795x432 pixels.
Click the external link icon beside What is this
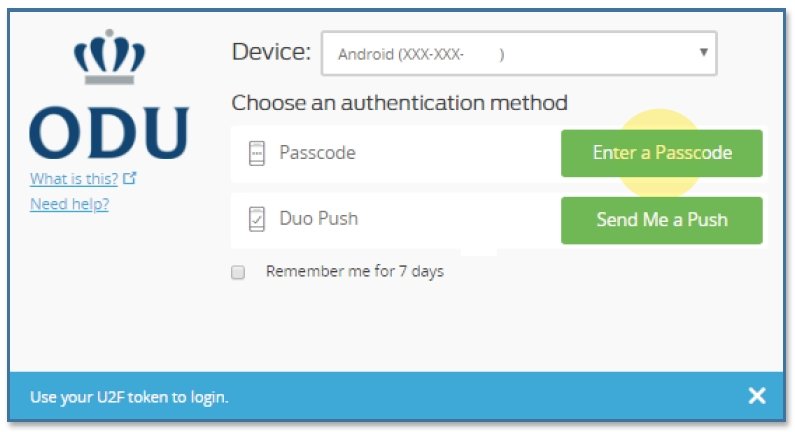[129, 179]
